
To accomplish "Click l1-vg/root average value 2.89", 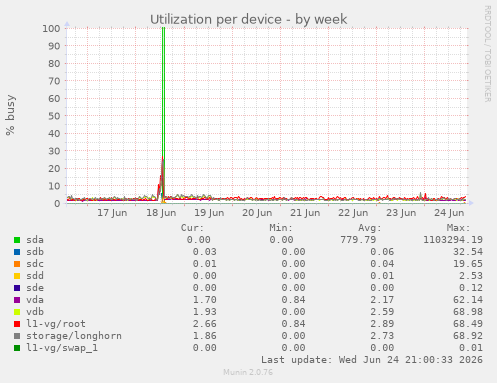I will point(382,324).
